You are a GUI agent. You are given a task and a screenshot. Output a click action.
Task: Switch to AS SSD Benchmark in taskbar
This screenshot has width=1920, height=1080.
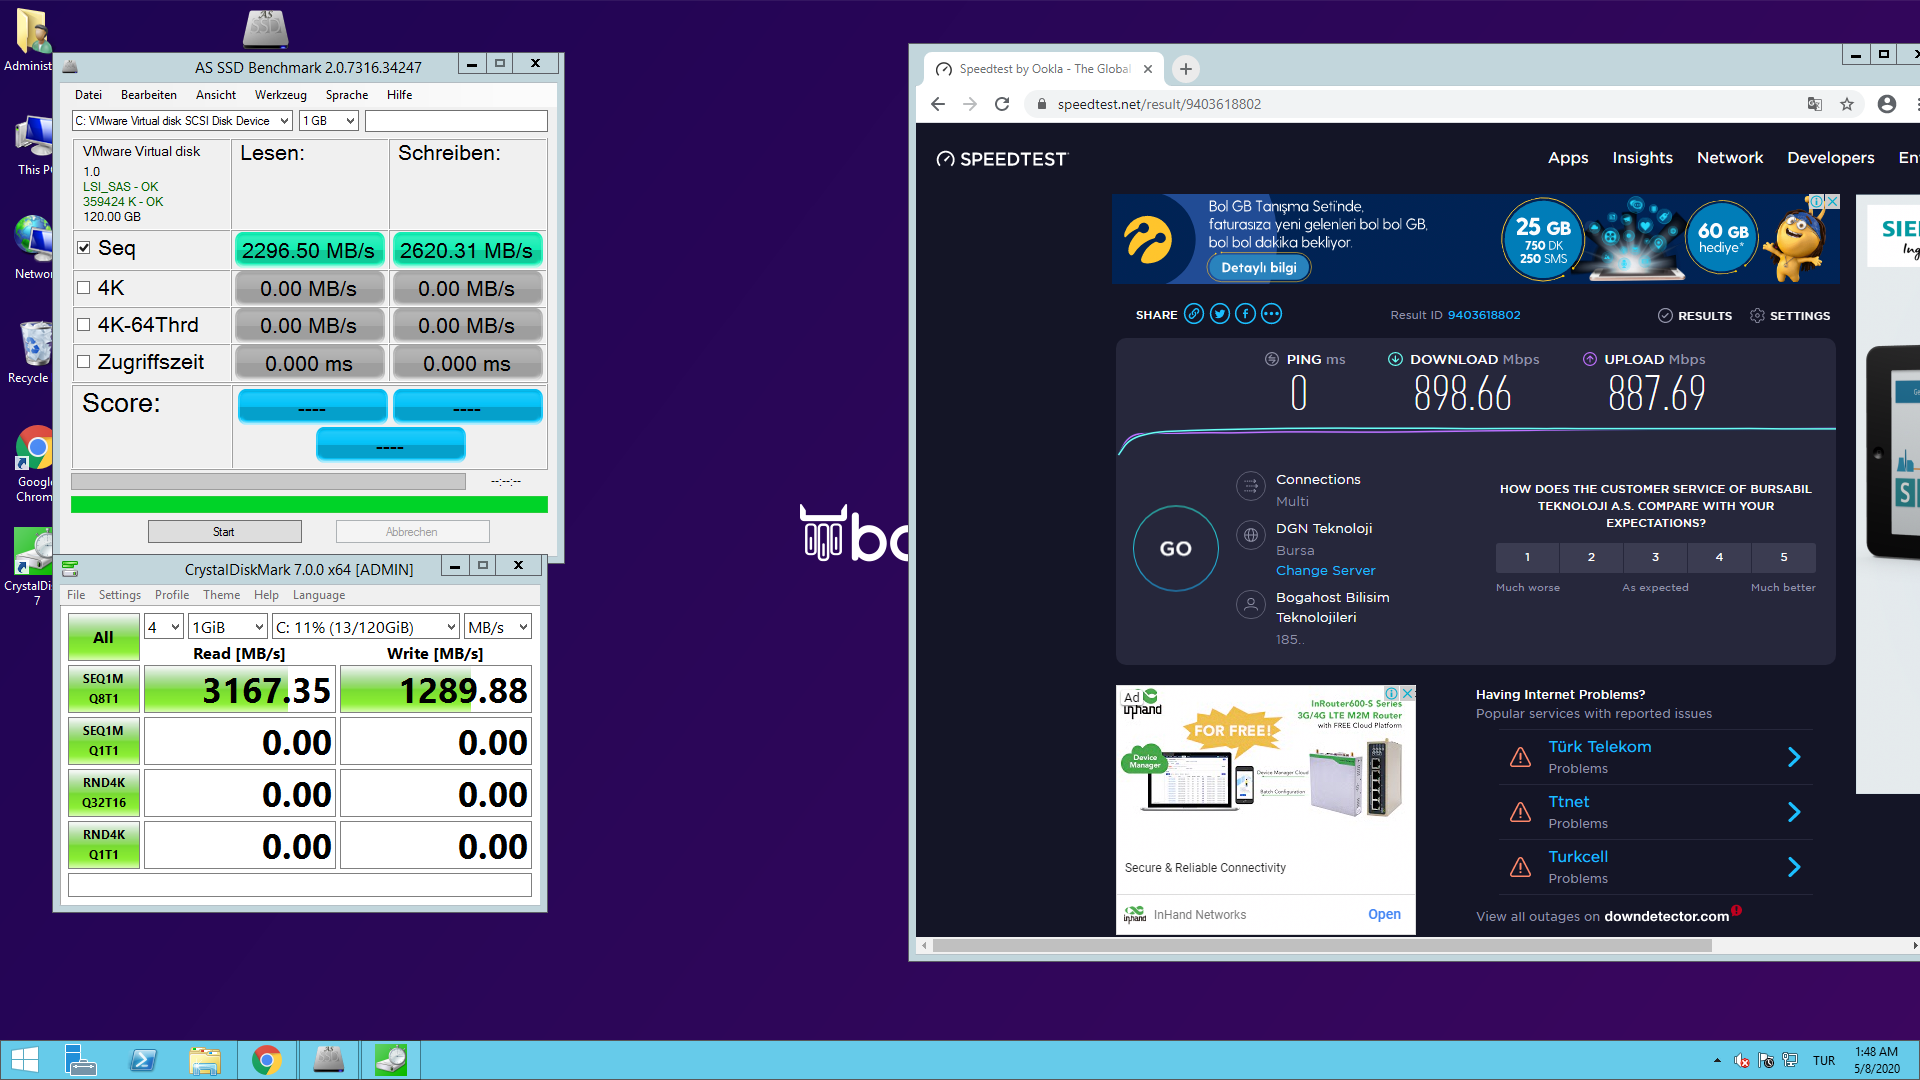(329, 1060)
